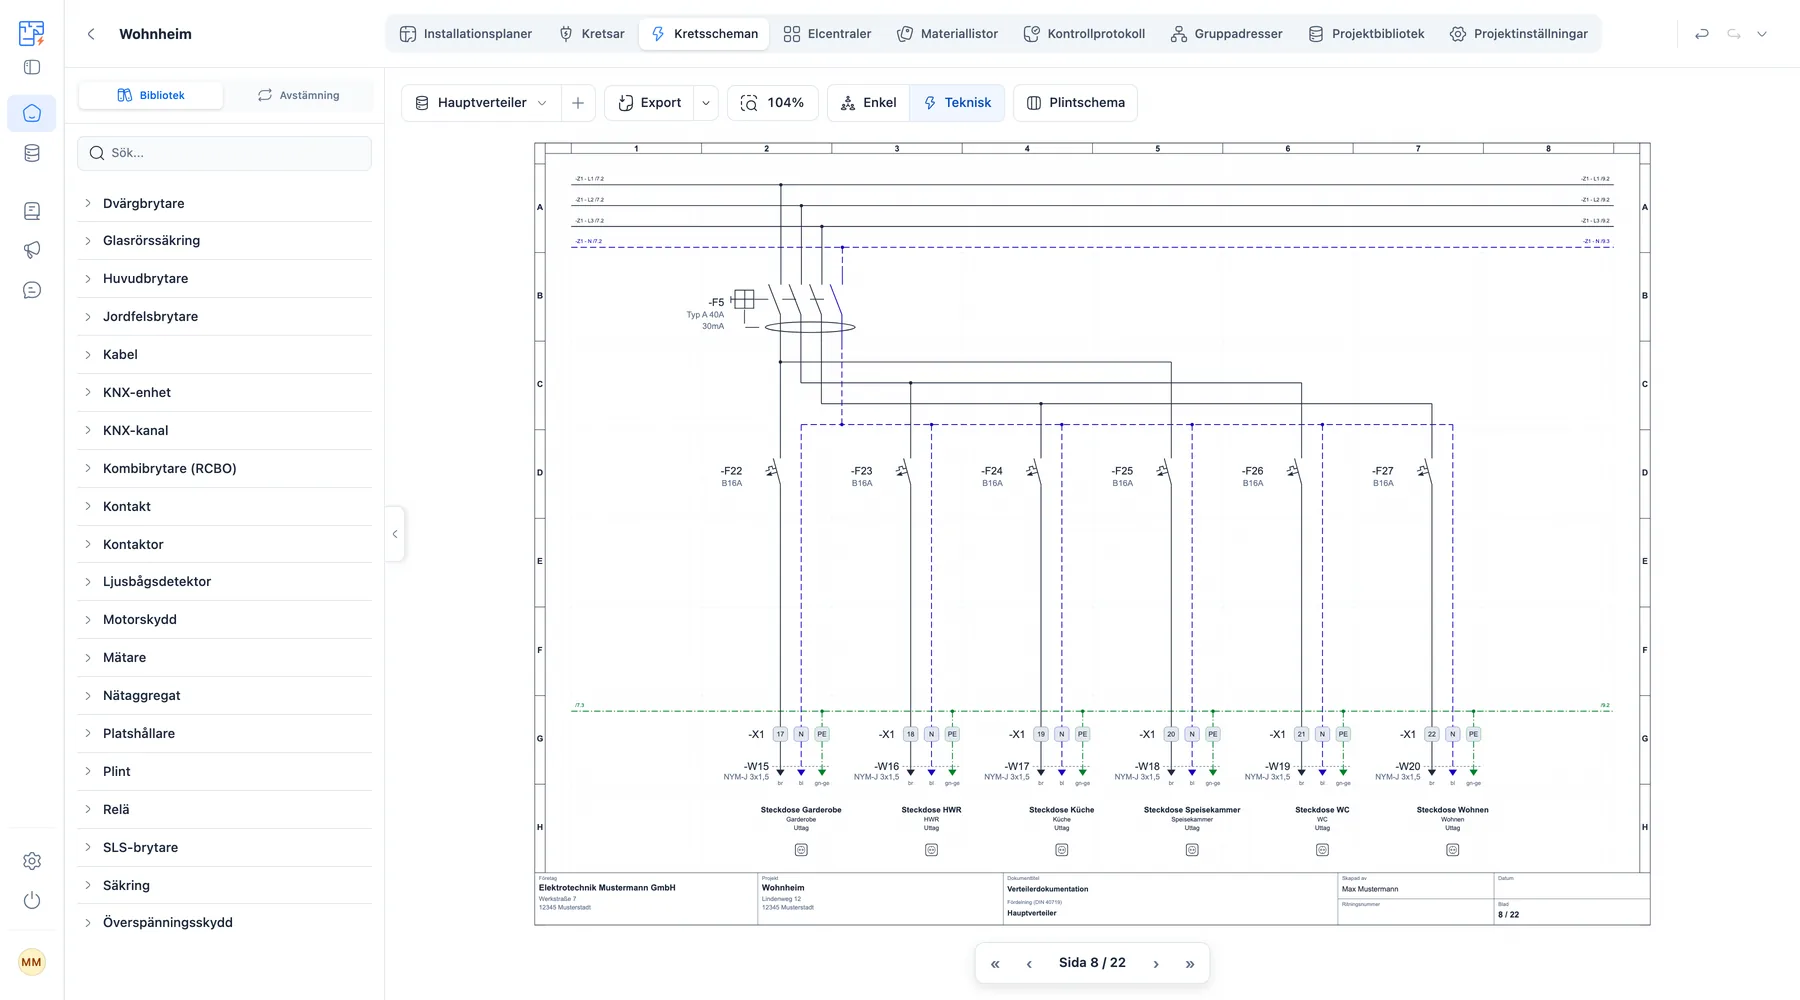Viewport: 1800px width, 1000px height.
Task: Open the zoom control showing 104%
Action: pos(772,103)
